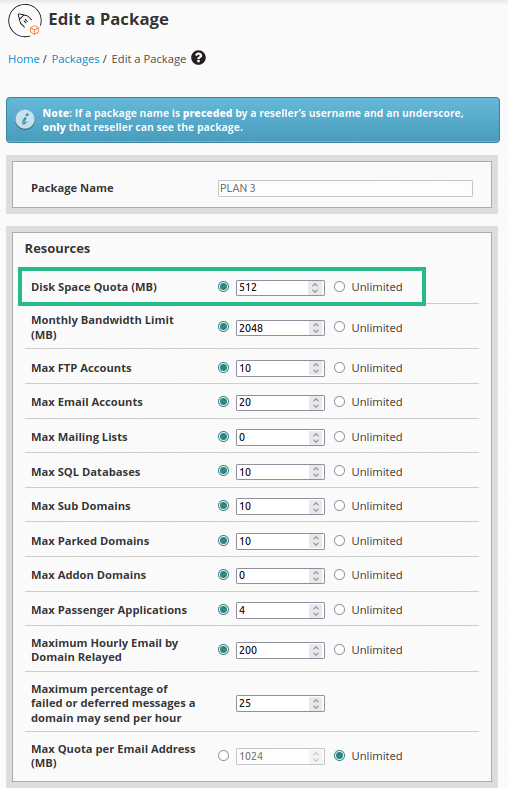Image resolution: width=508 pixels, height=788 pixels.
Task: Click the Maximum Hourly Email value field
Action: 280,650
